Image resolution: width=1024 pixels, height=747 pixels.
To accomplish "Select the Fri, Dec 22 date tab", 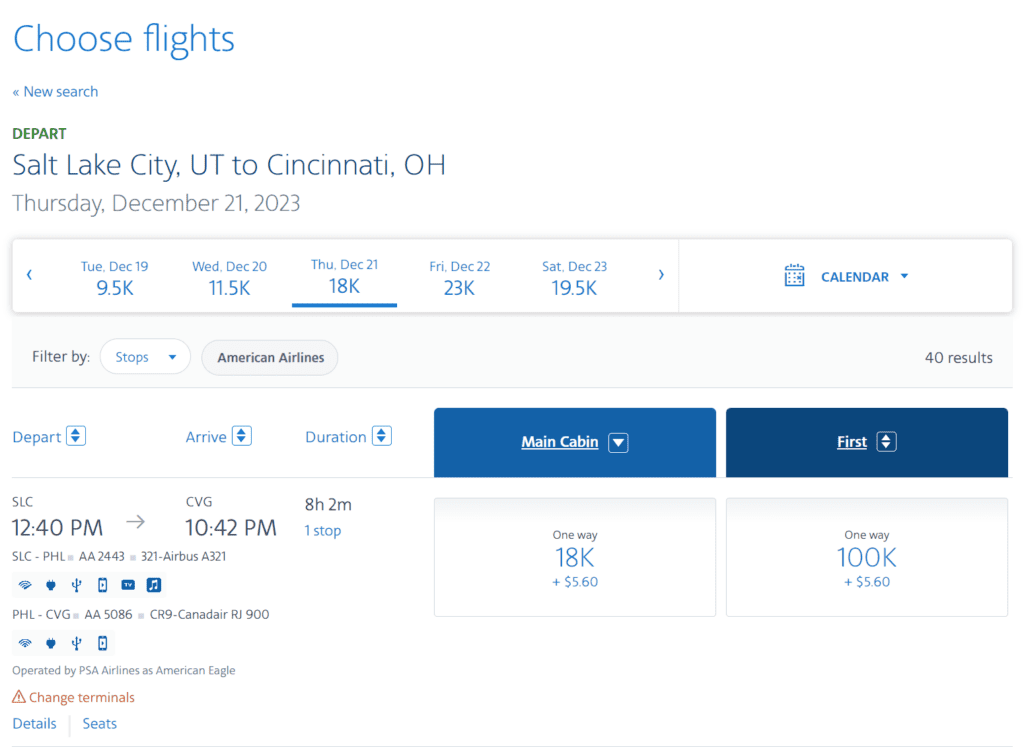I will pos(460,277).
